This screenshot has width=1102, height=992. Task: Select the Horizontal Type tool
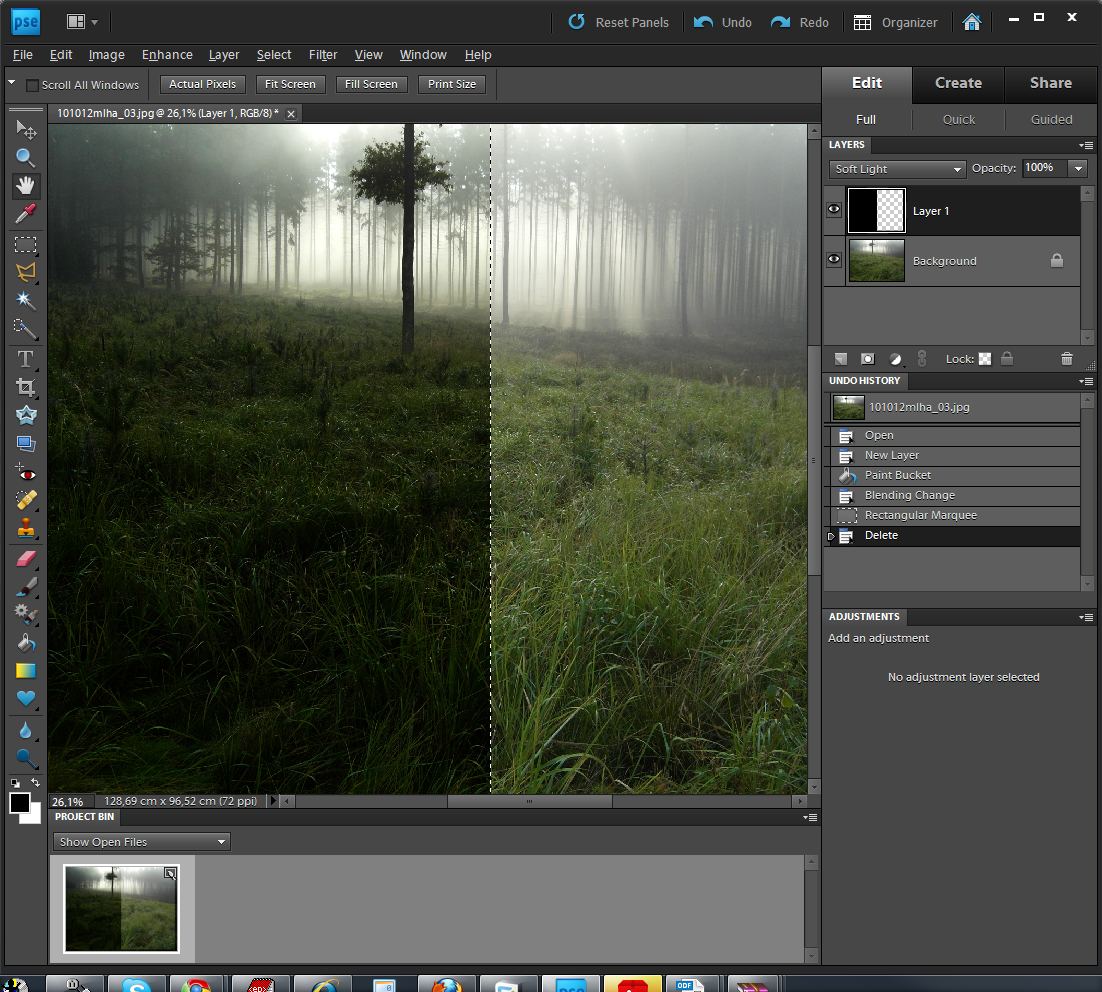26,359
